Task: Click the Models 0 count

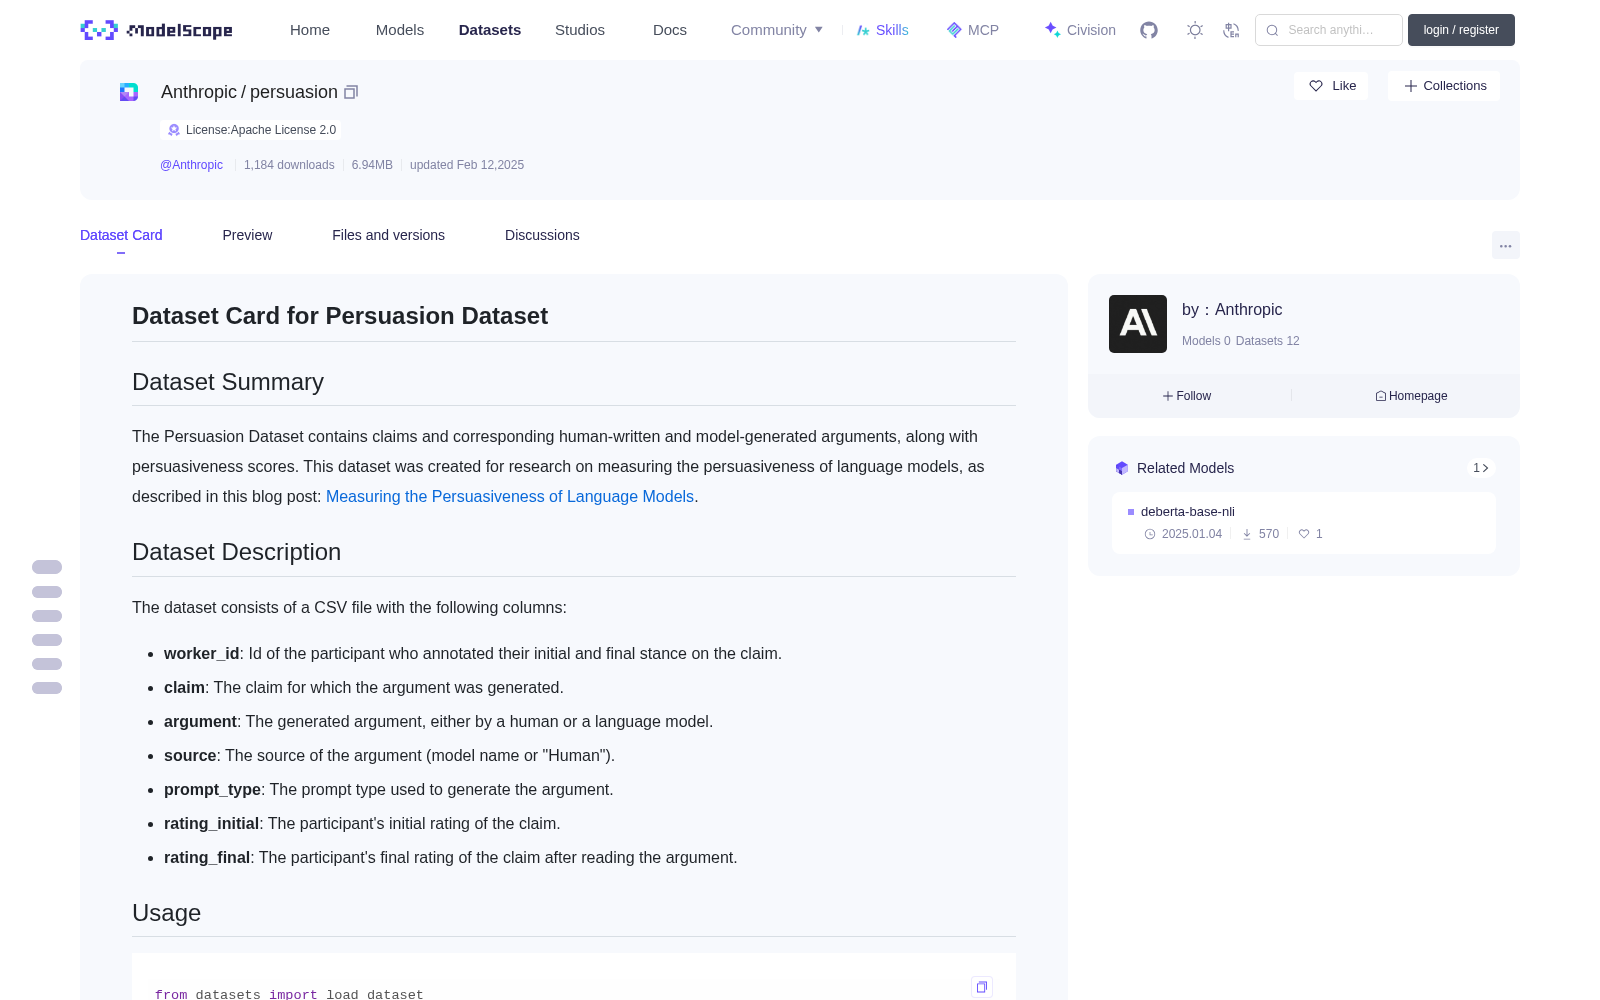Action: [1206, 341]
